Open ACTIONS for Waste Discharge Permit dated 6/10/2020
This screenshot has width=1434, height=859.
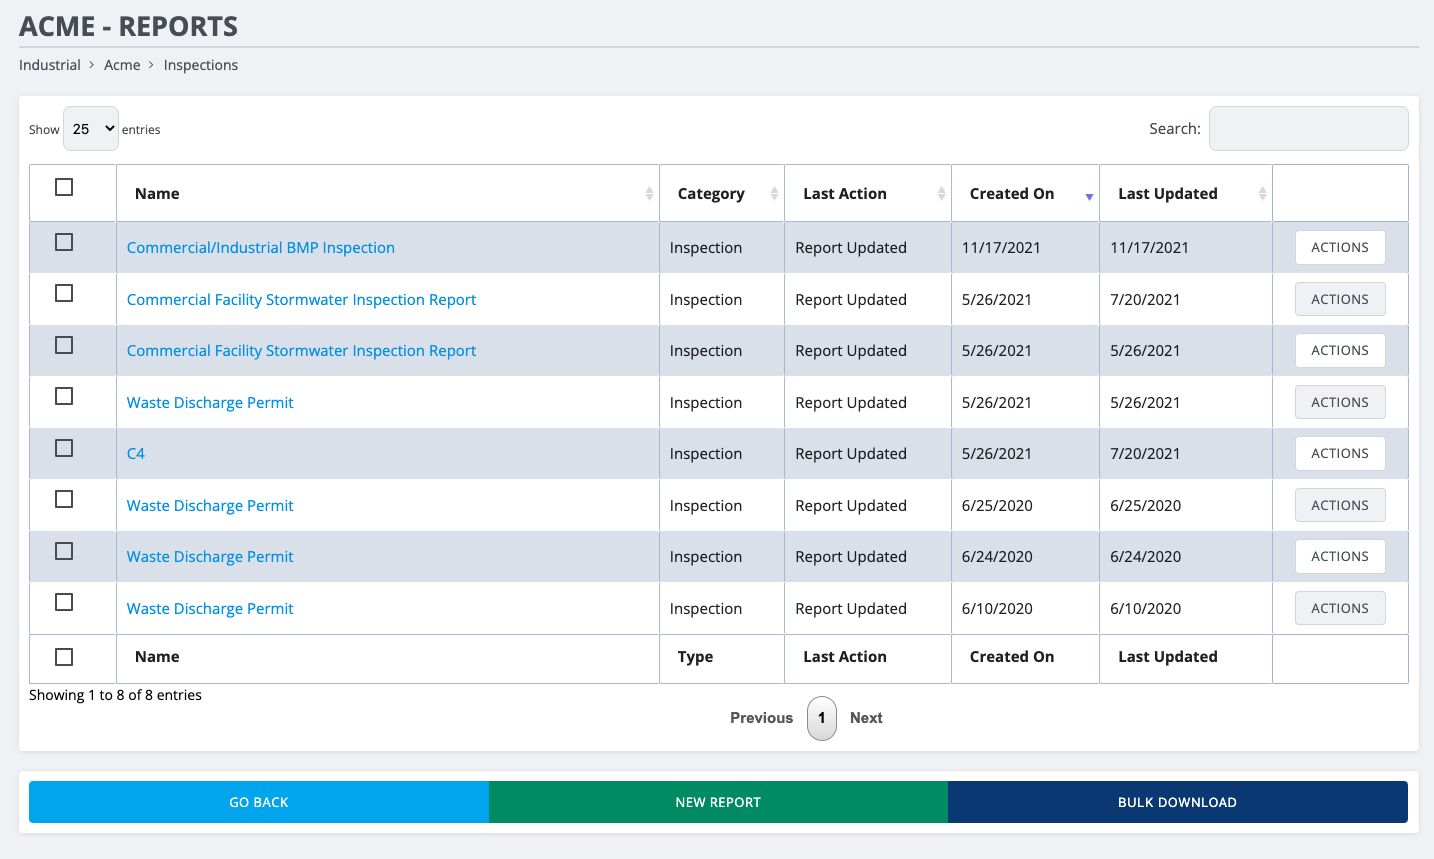pyautogui.click(x=1340, y=608)
